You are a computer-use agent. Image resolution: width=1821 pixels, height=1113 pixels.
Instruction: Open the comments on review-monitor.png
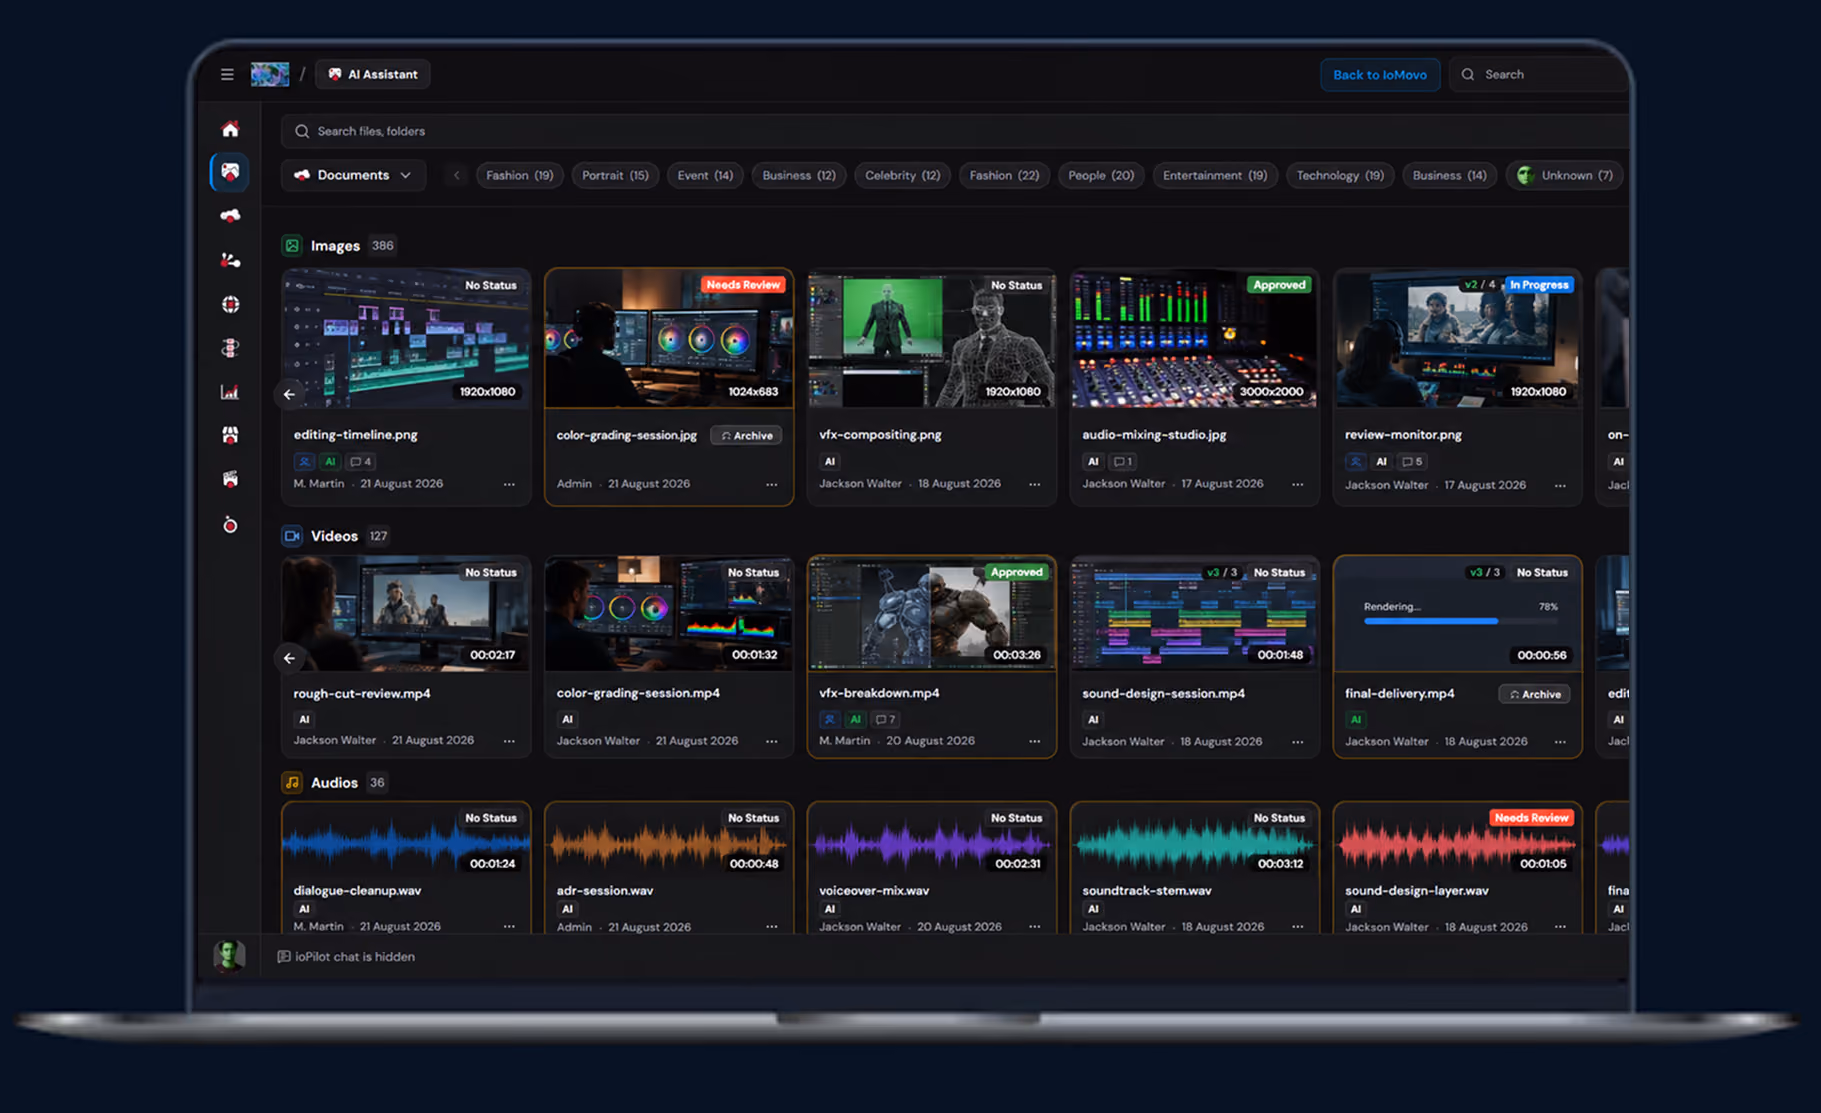click(1412, 462)
